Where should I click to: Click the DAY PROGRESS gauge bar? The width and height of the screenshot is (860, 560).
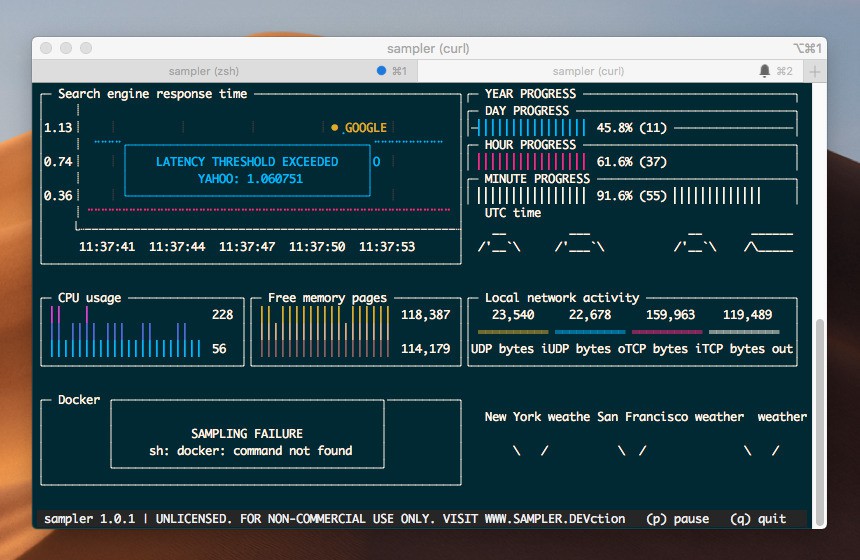click(533, 128)
